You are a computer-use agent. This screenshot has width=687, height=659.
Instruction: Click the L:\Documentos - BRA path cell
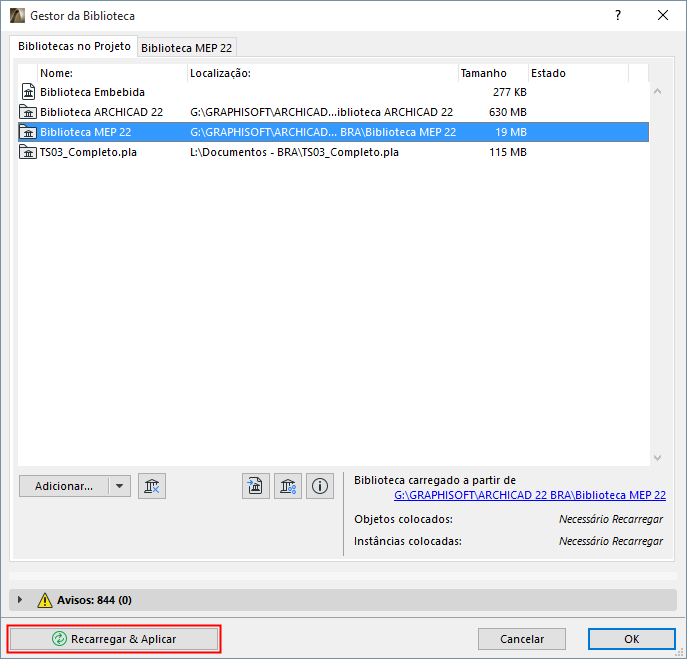click(x=294, y=152)
